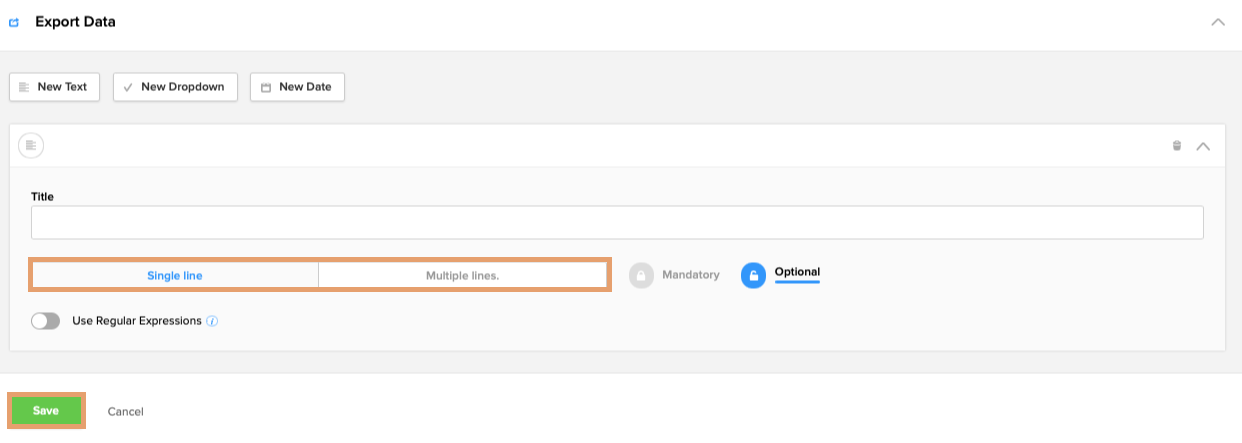Image resolution: width=1242 pixels, height=443 pixels.
Task: Click the grey Mandatory lock icon
Action: tap(641, 275)
